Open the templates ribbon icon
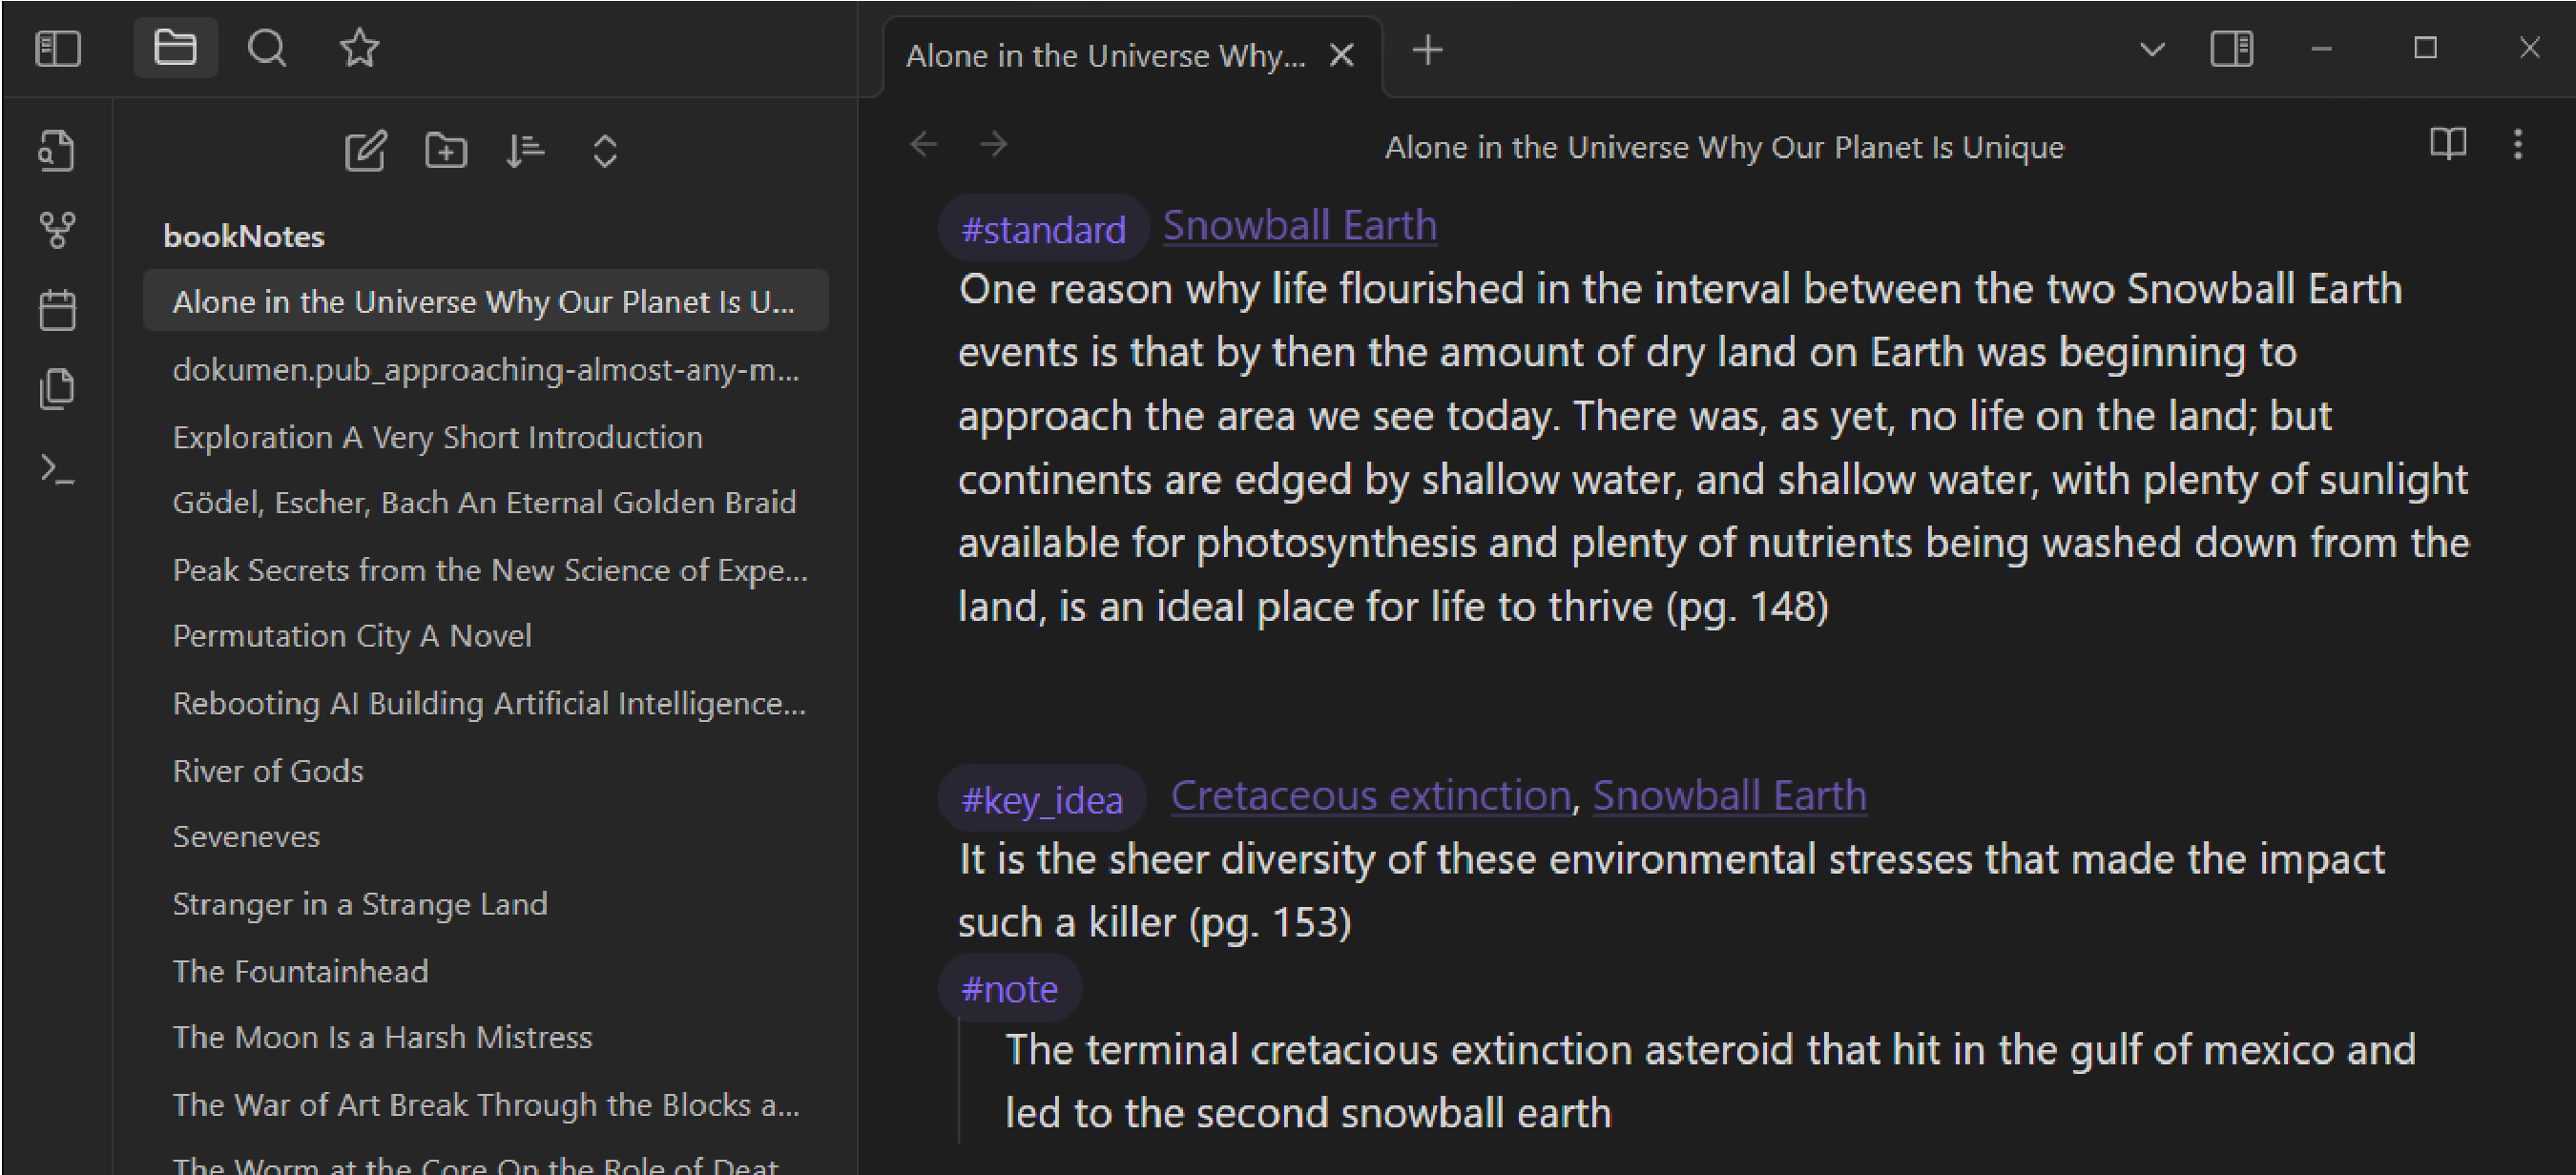The height and width of the screenshot is (1175, 2576). (x=57, y=389)
